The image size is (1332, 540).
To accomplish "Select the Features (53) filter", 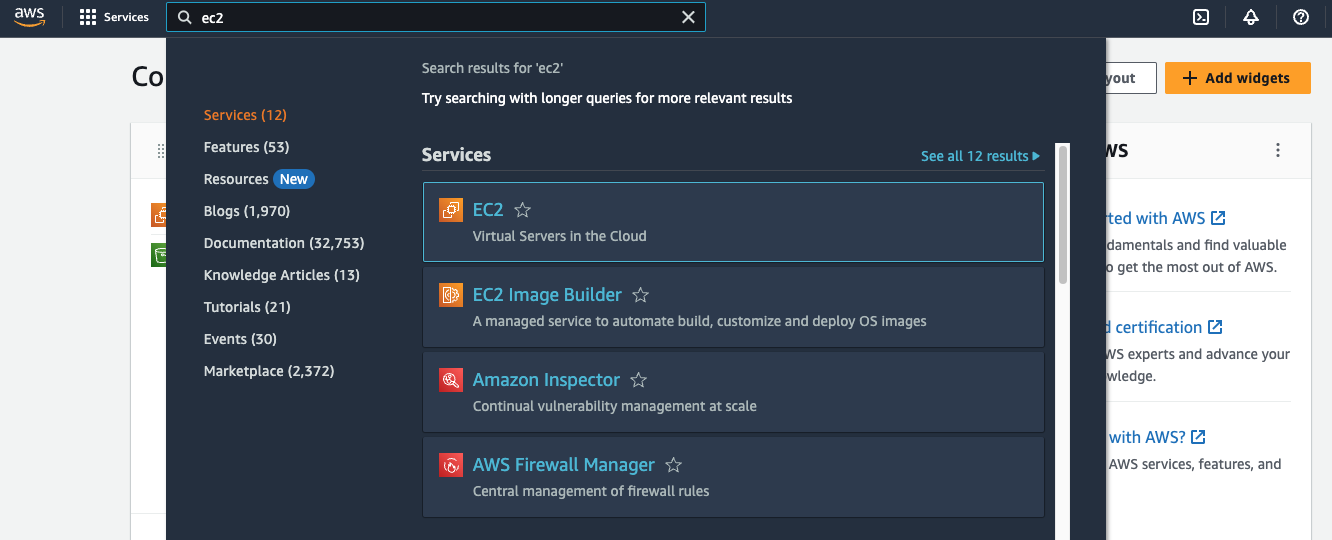I will 246,147.
